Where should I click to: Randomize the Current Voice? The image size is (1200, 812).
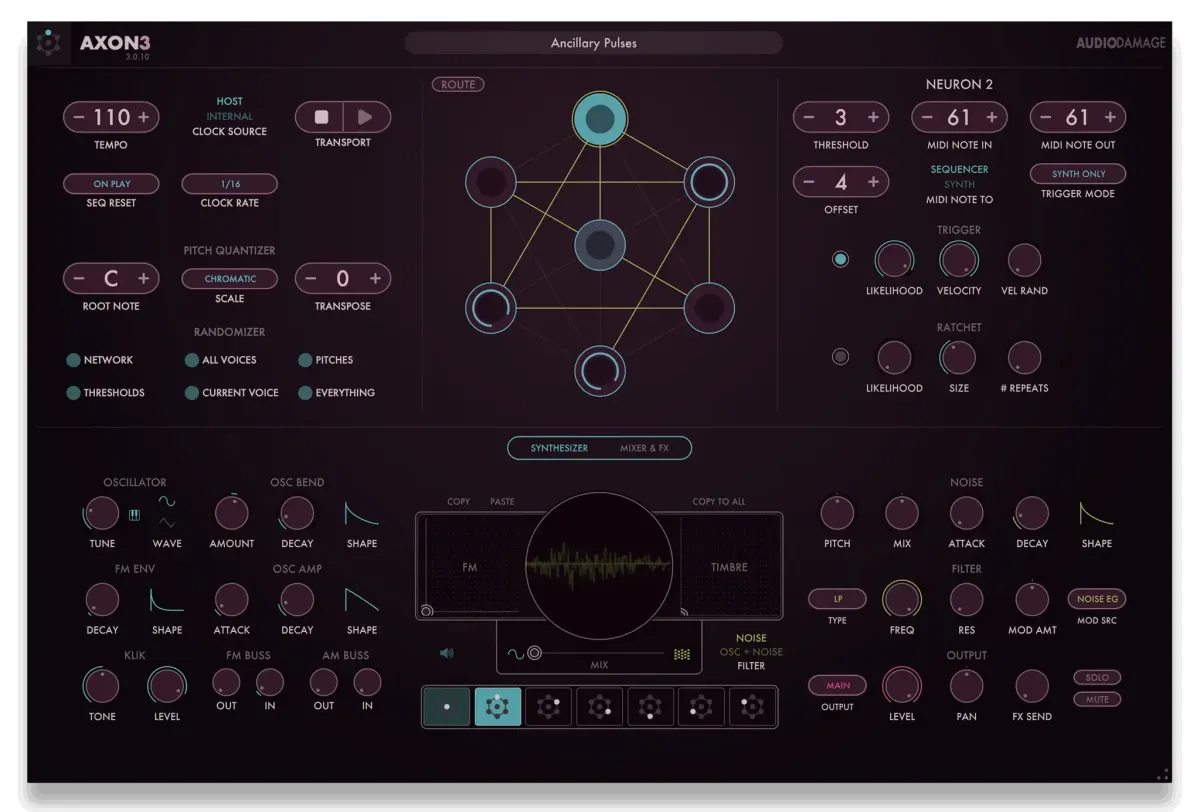click(x=191, y=393)
